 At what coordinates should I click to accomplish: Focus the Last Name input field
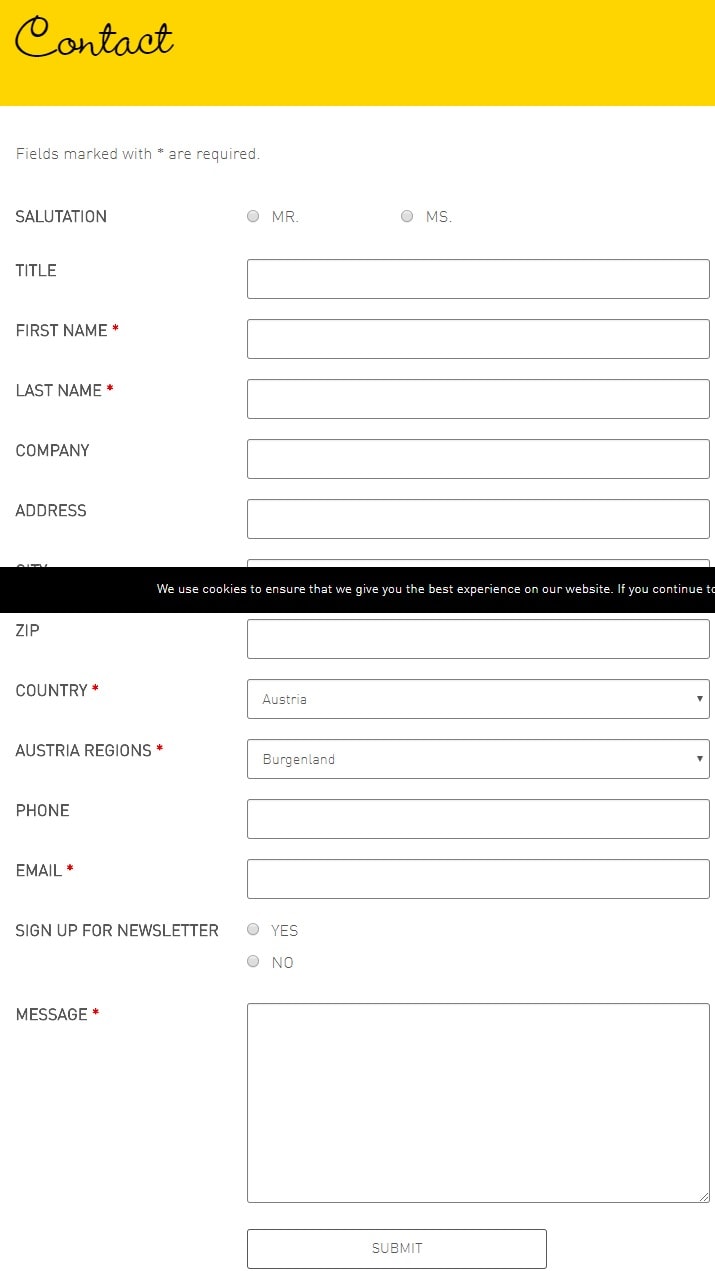click(x=478, y=399)
